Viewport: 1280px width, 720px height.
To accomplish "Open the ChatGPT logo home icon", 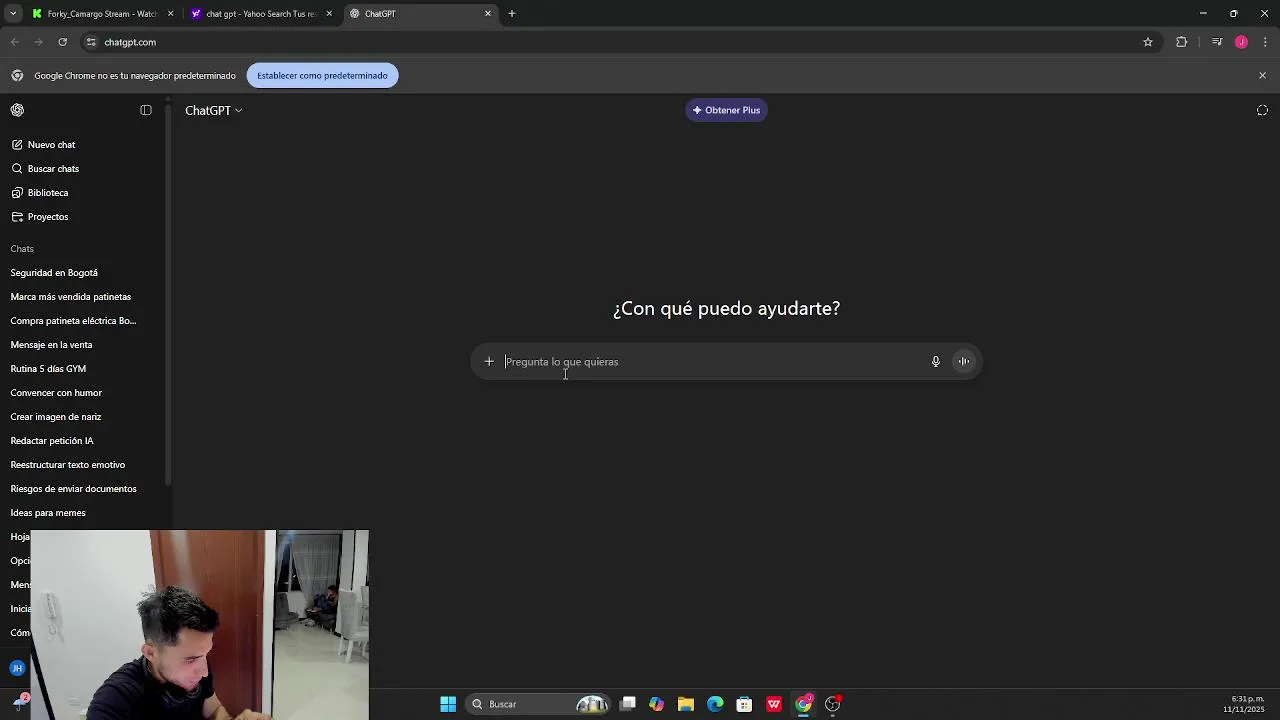I will tap(17, 110).
